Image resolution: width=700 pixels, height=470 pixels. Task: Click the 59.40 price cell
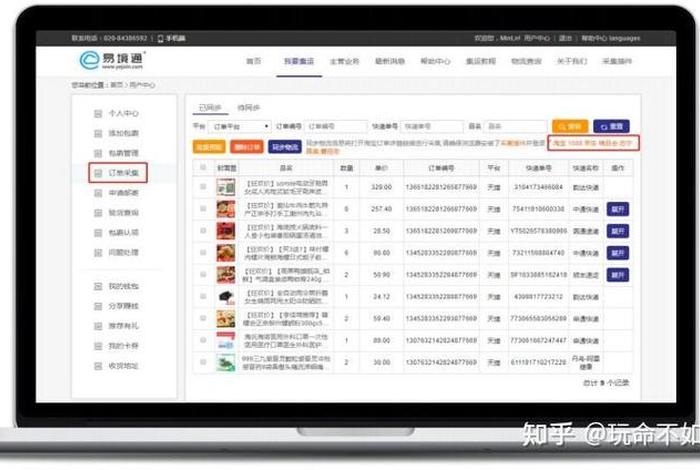(381, 319)
